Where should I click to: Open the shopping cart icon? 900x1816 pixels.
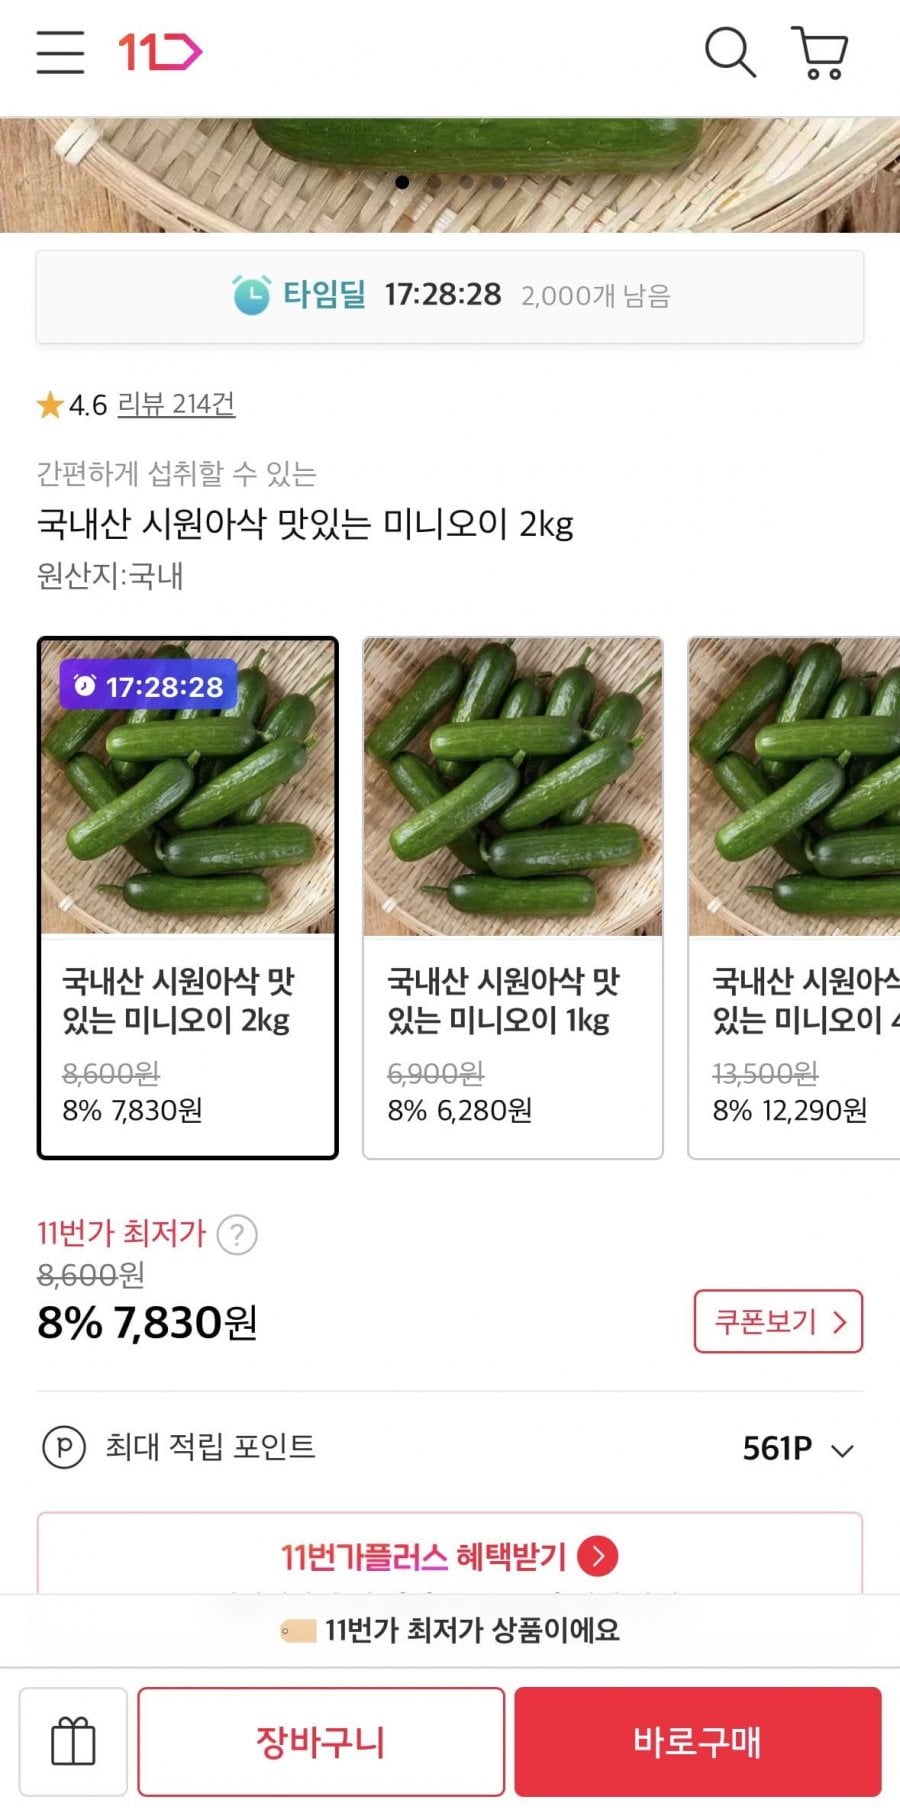pyautogui.click(x=820, y=53)
